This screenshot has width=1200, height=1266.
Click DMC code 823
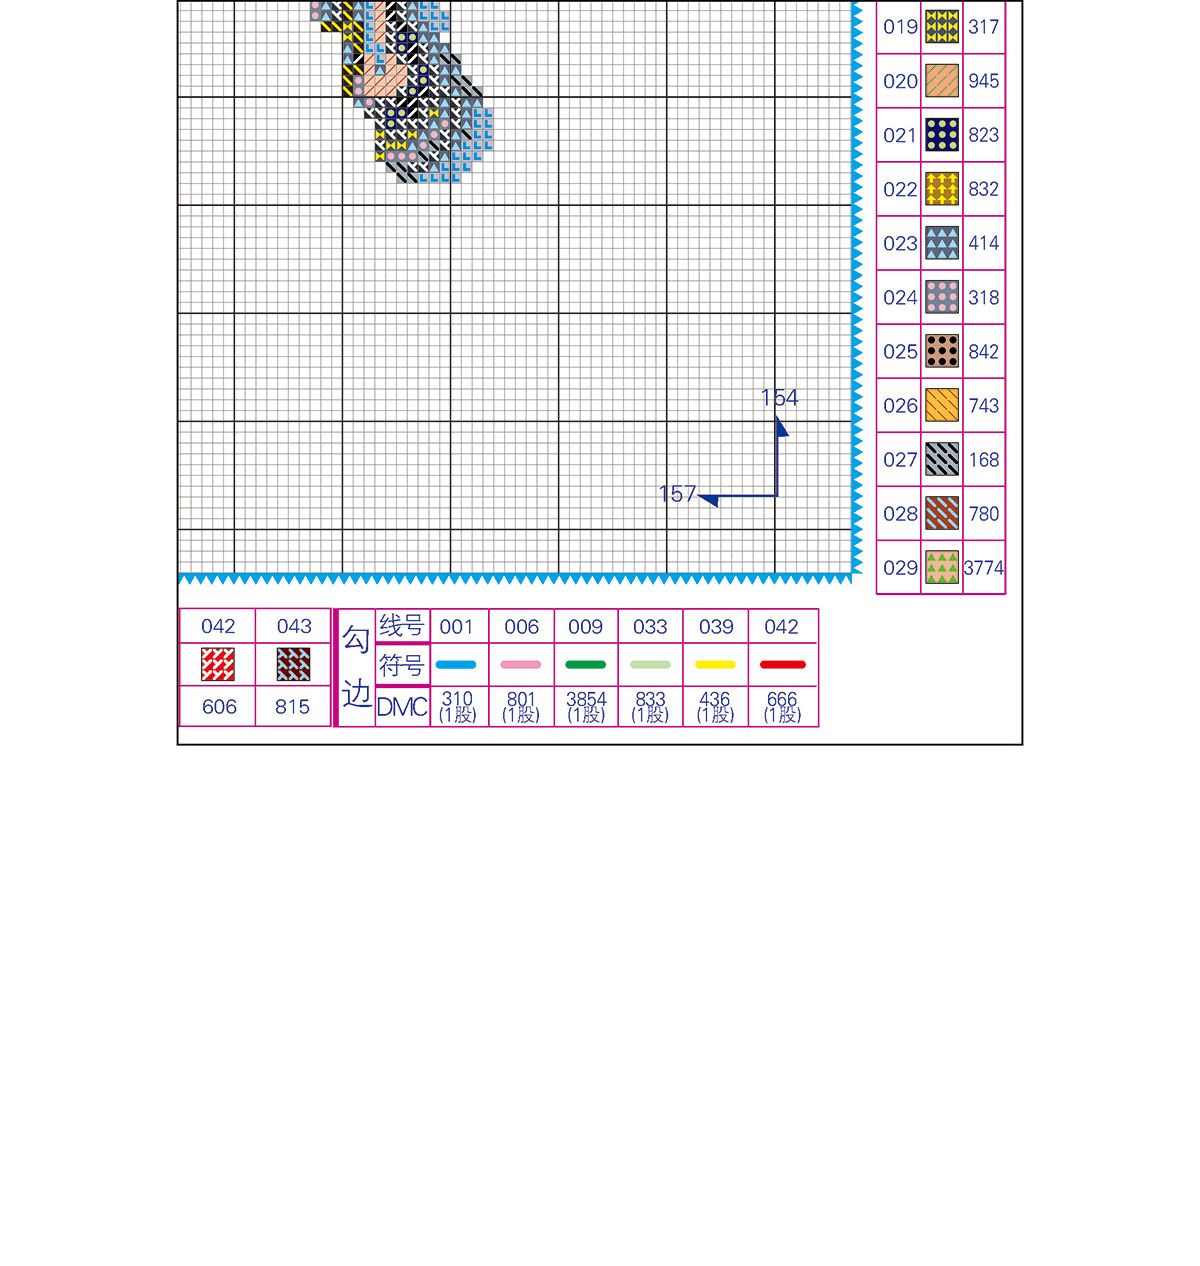[984, 135]
